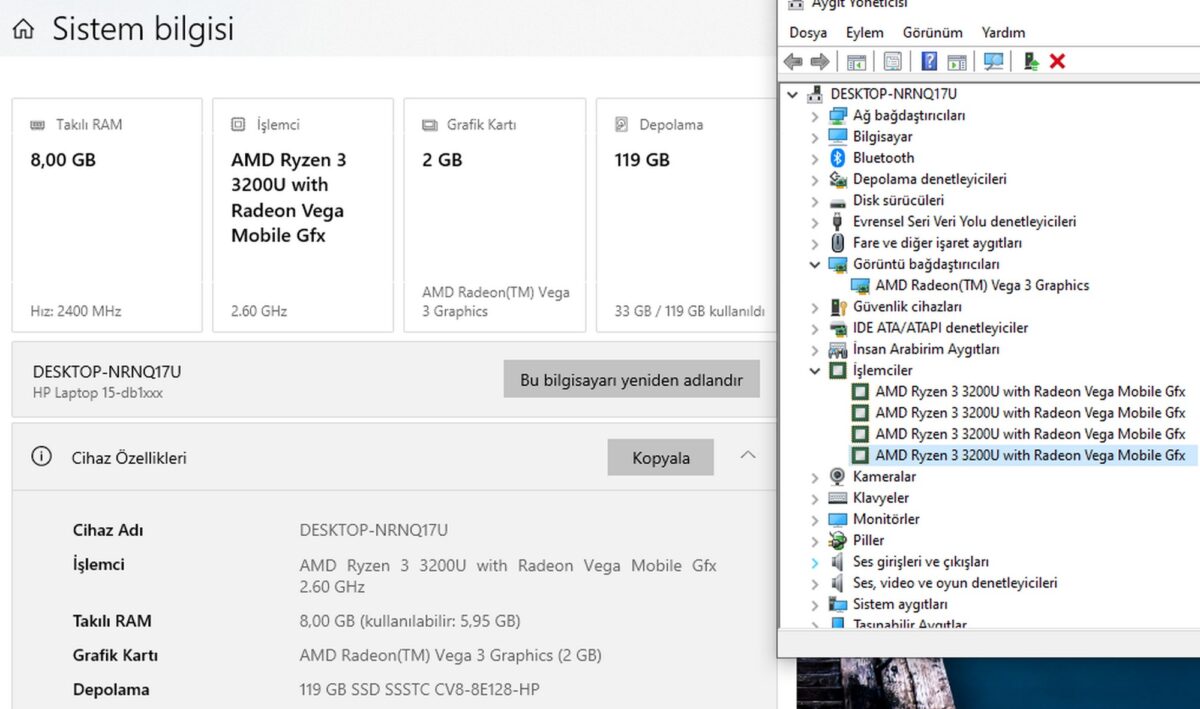This screenshot has height=709, width=1200.
Task: Scan for hardware changes via monitor icon
Action: click(x=993, y=62)
